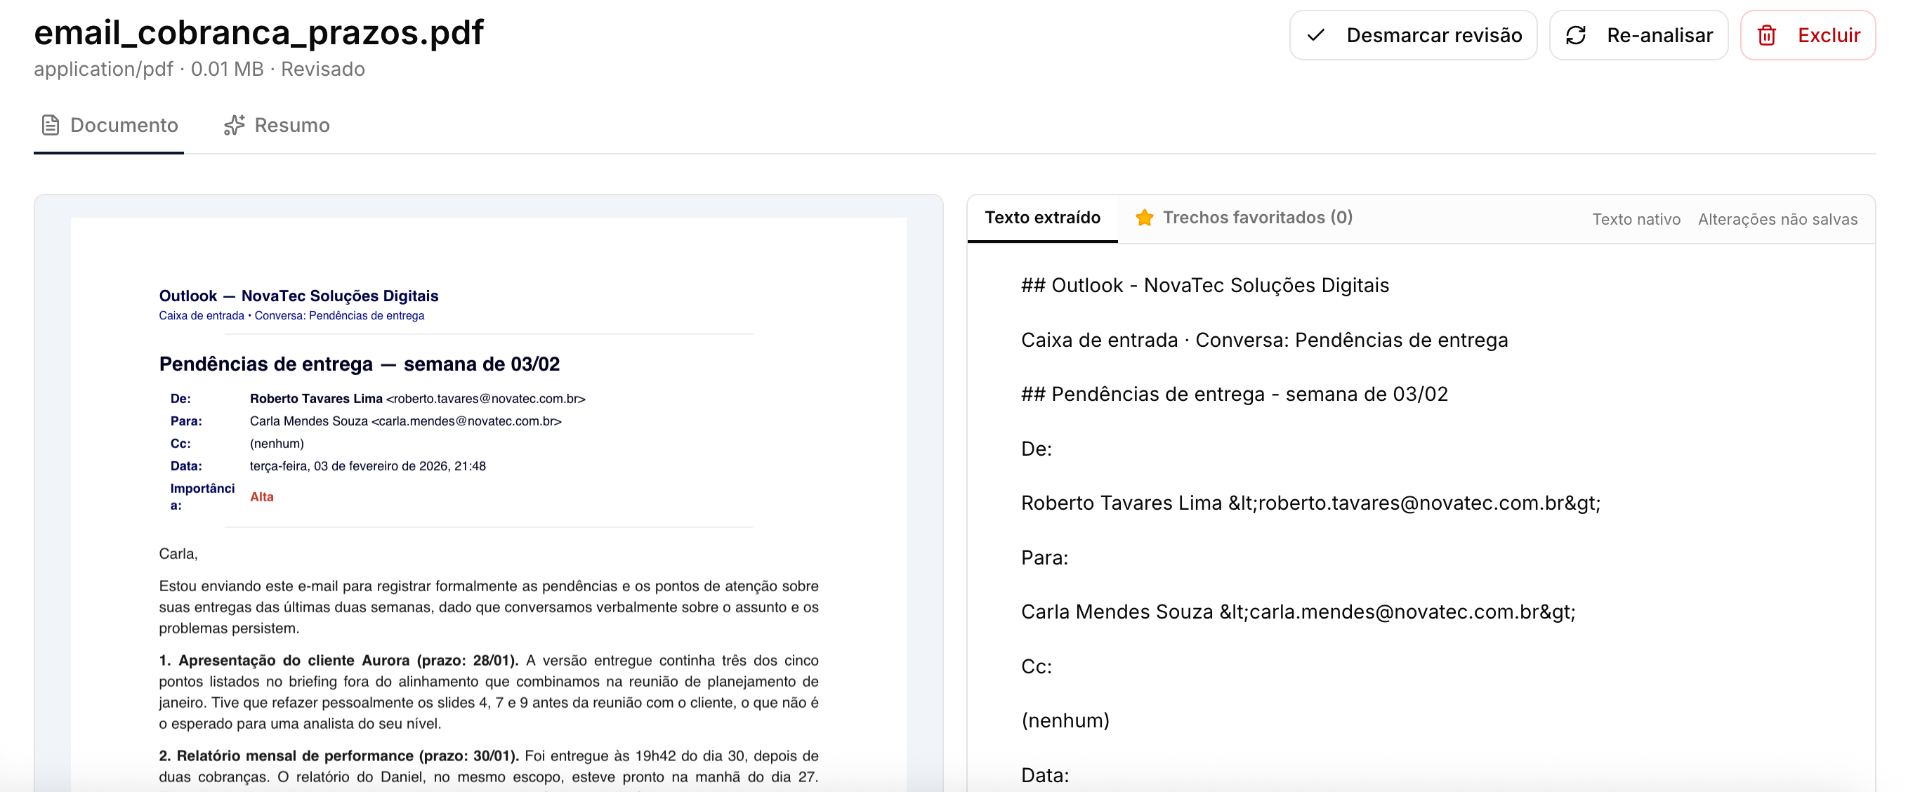Click the PDF header Outlook — NovaTec Soluções Digitais
The height and width of the screenshot is (792, 1920).
[x=298, y=296]
